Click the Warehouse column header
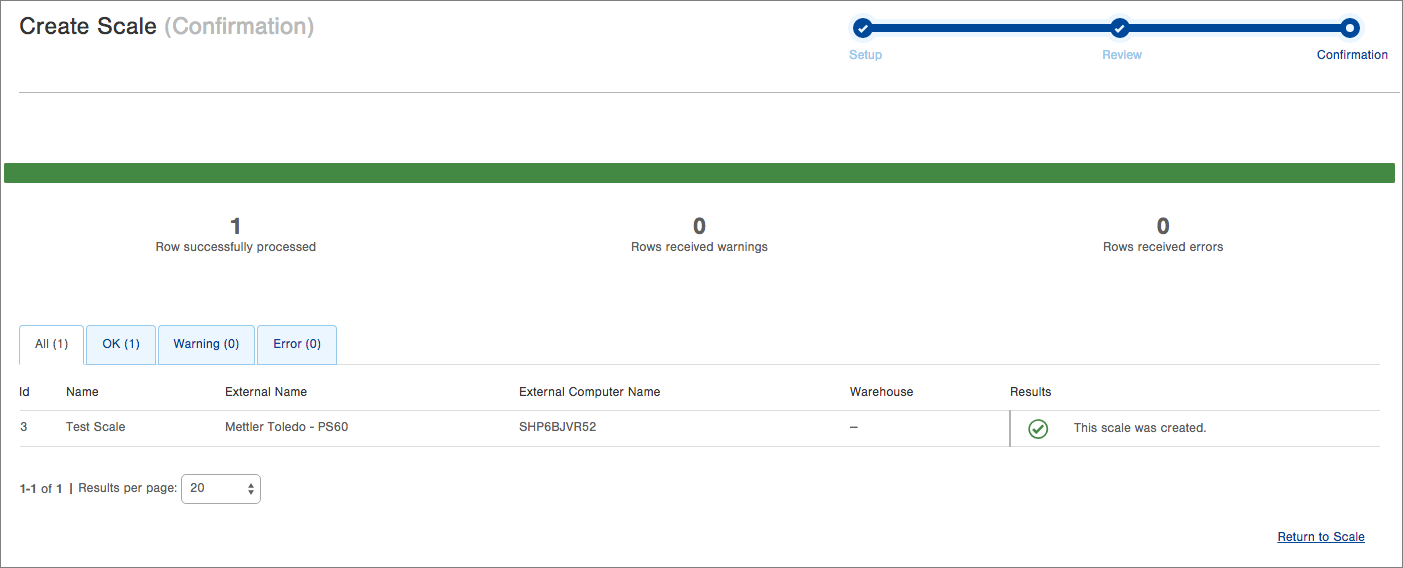Viewport: 1403px width, 568px height. [881, 392]
